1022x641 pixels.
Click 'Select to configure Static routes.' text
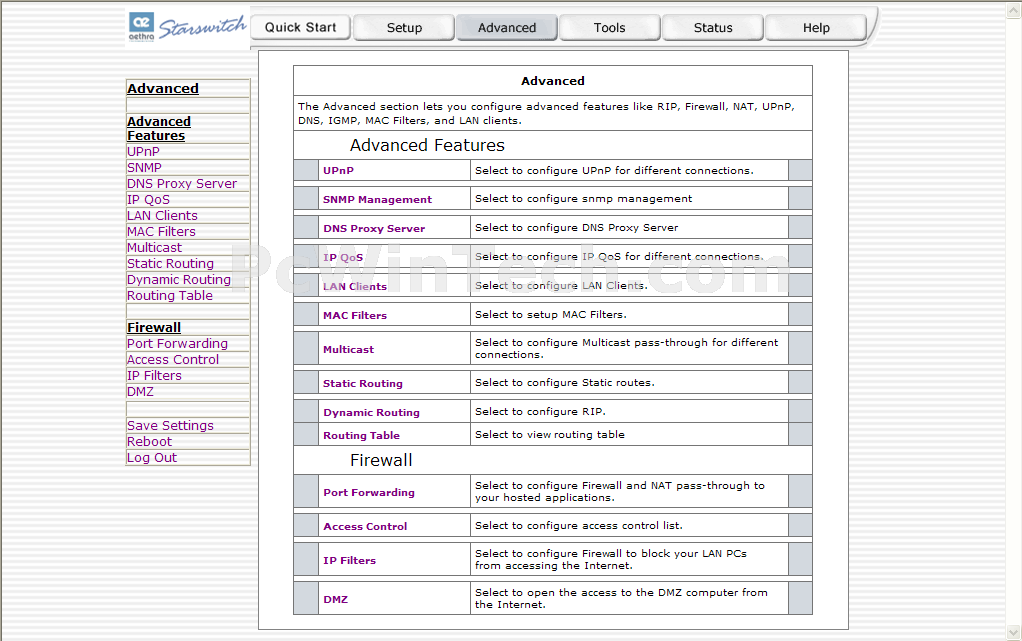(x=564, y=383)
